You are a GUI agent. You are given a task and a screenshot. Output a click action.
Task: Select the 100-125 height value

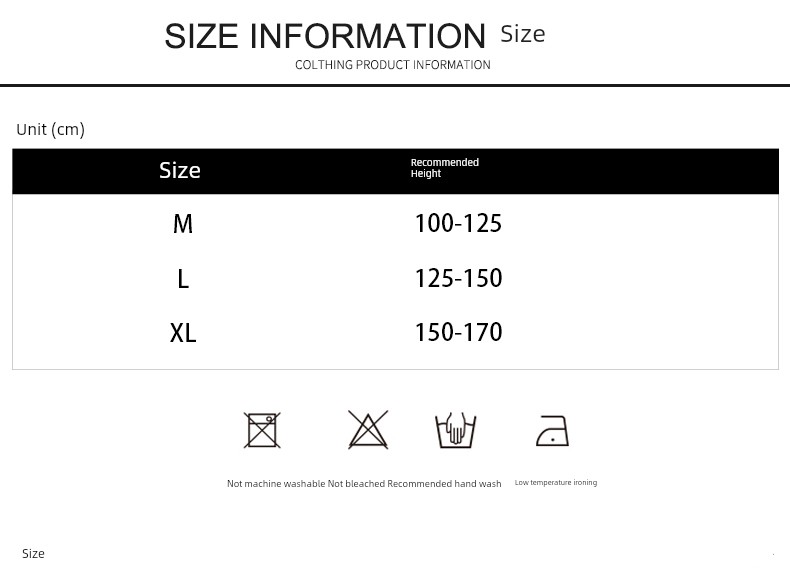pyautogui.click(x=458, y=223)
